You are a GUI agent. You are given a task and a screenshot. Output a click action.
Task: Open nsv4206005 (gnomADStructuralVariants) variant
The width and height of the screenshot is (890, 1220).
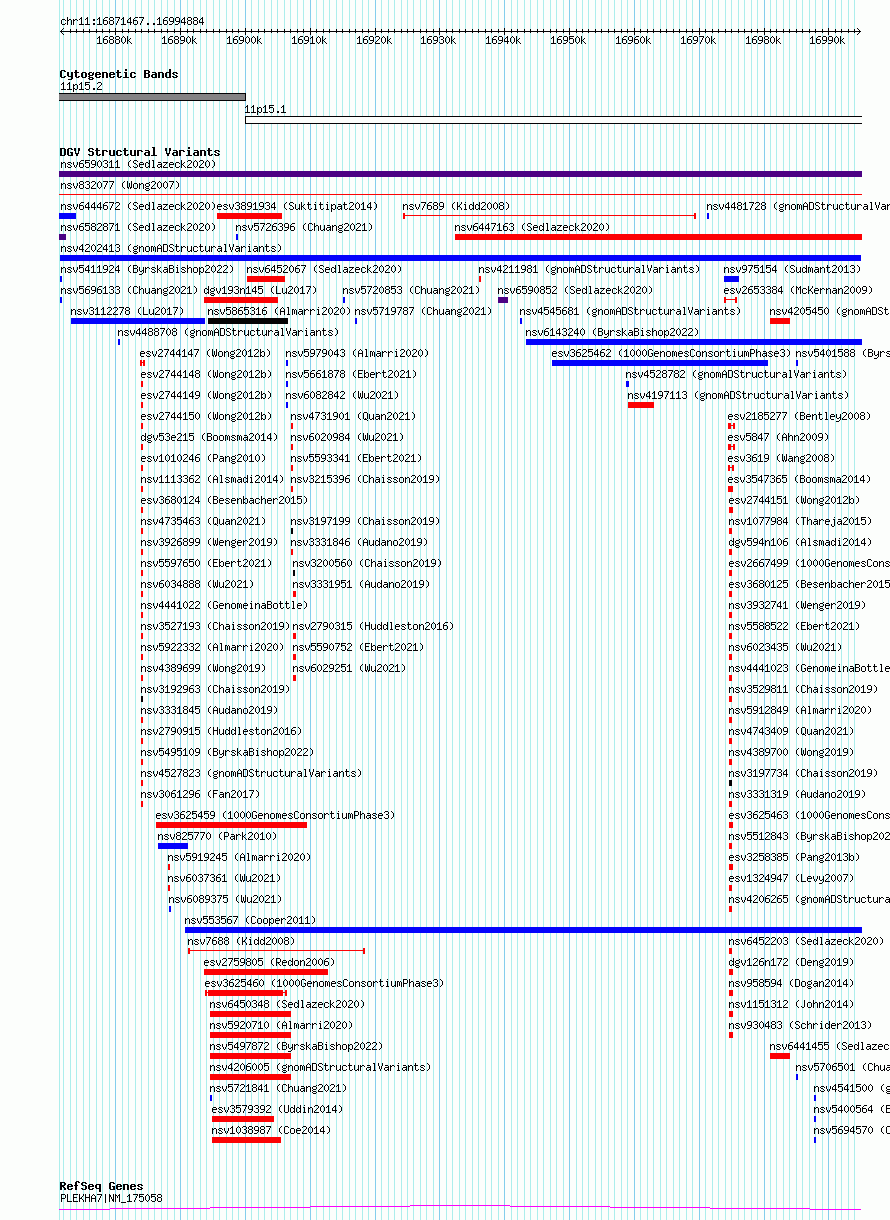click(x=250, y=1077)
